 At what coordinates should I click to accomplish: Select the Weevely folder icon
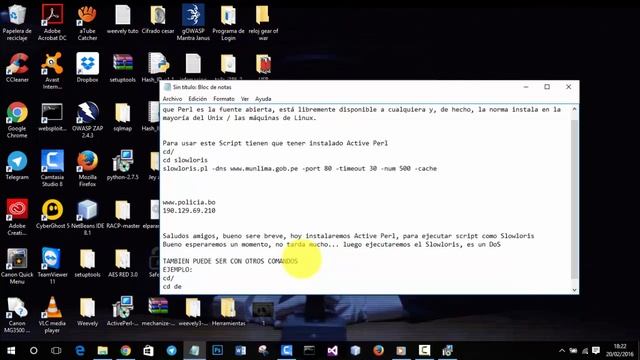click(87, 311)
